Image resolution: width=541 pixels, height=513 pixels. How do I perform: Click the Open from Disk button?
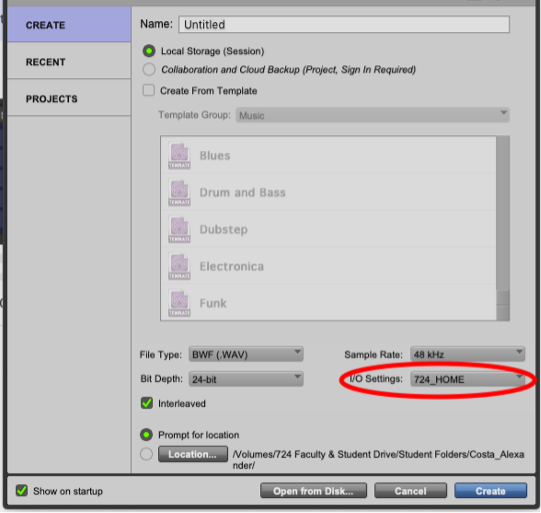pos(313,491)
